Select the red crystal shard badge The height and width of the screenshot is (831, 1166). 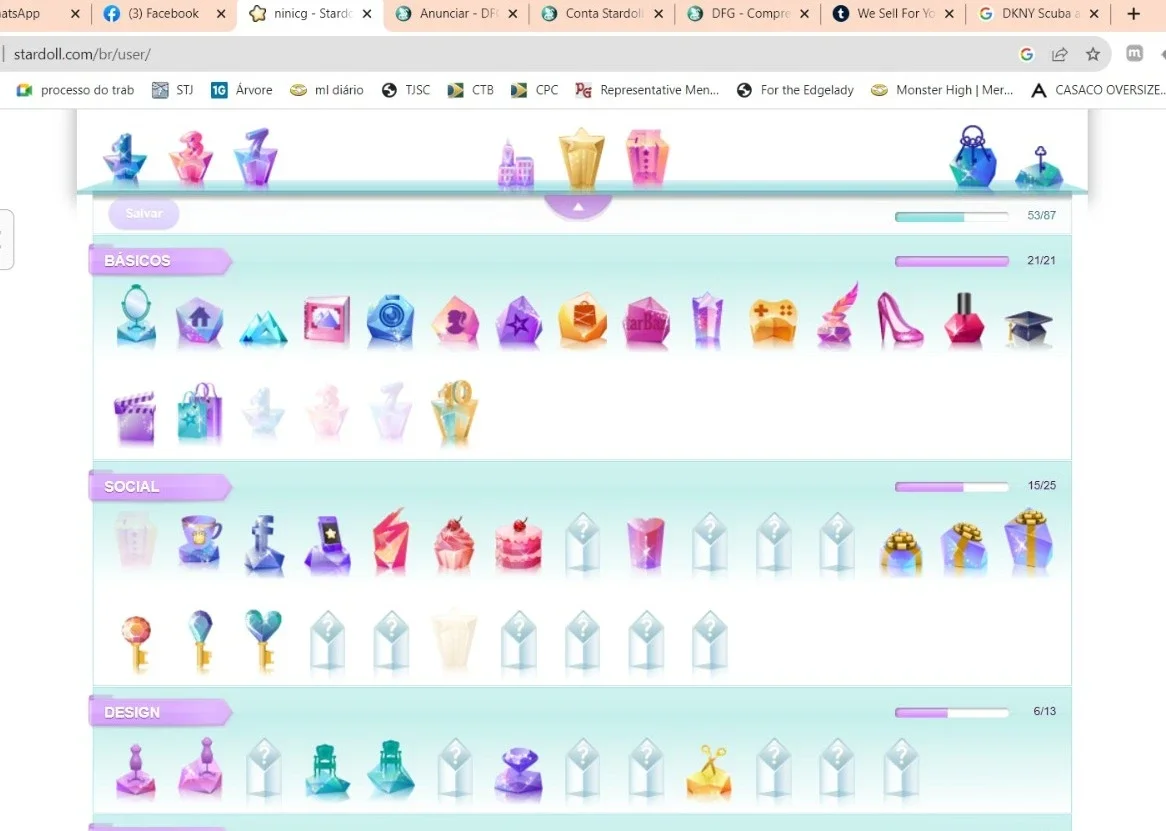(x=391, y=541)
